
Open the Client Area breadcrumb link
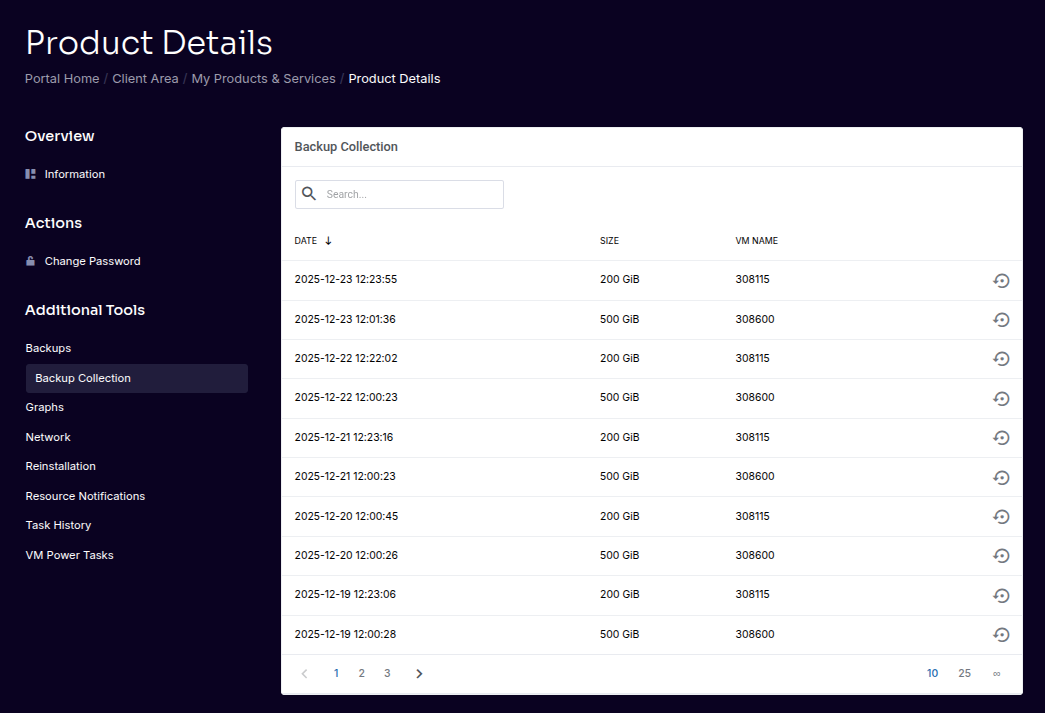click(145, 78)
